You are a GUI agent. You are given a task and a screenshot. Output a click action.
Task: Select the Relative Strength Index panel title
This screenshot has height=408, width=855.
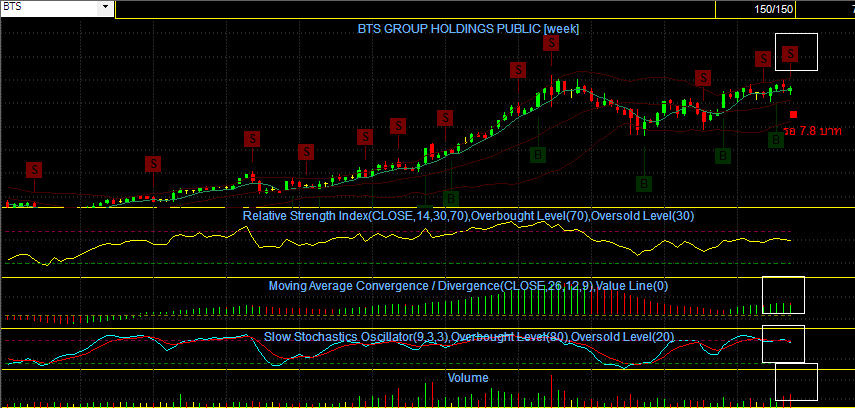tap(468, 216)
